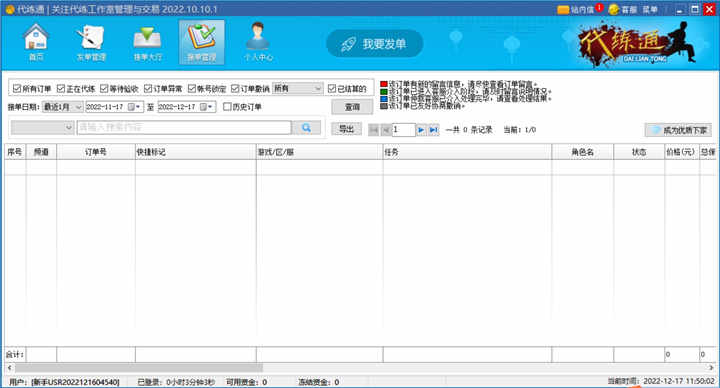Click the app icon in title bar
The width and height of the screenshot is (720, 388).
pyautogui.click(x=10, y=9)
